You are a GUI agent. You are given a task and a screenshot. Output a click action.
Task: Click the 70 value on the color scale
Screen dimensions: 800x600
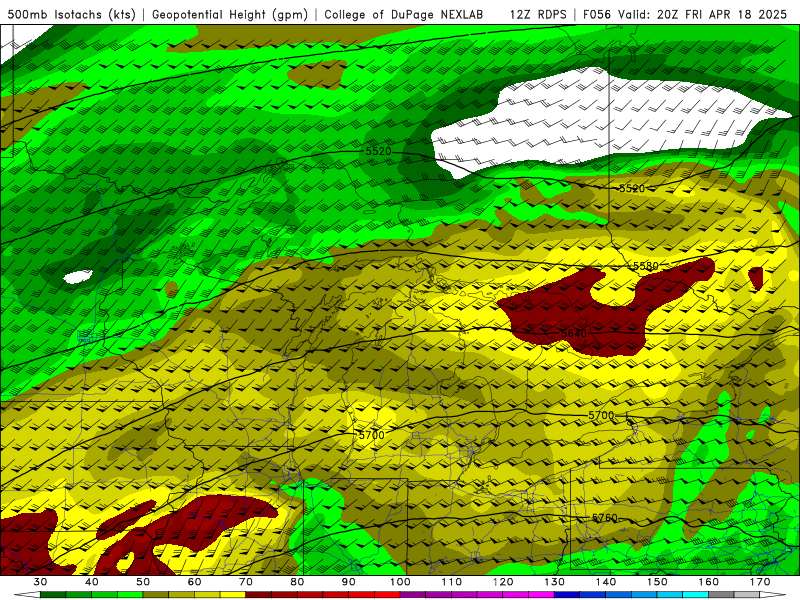[x=246, y=582]
